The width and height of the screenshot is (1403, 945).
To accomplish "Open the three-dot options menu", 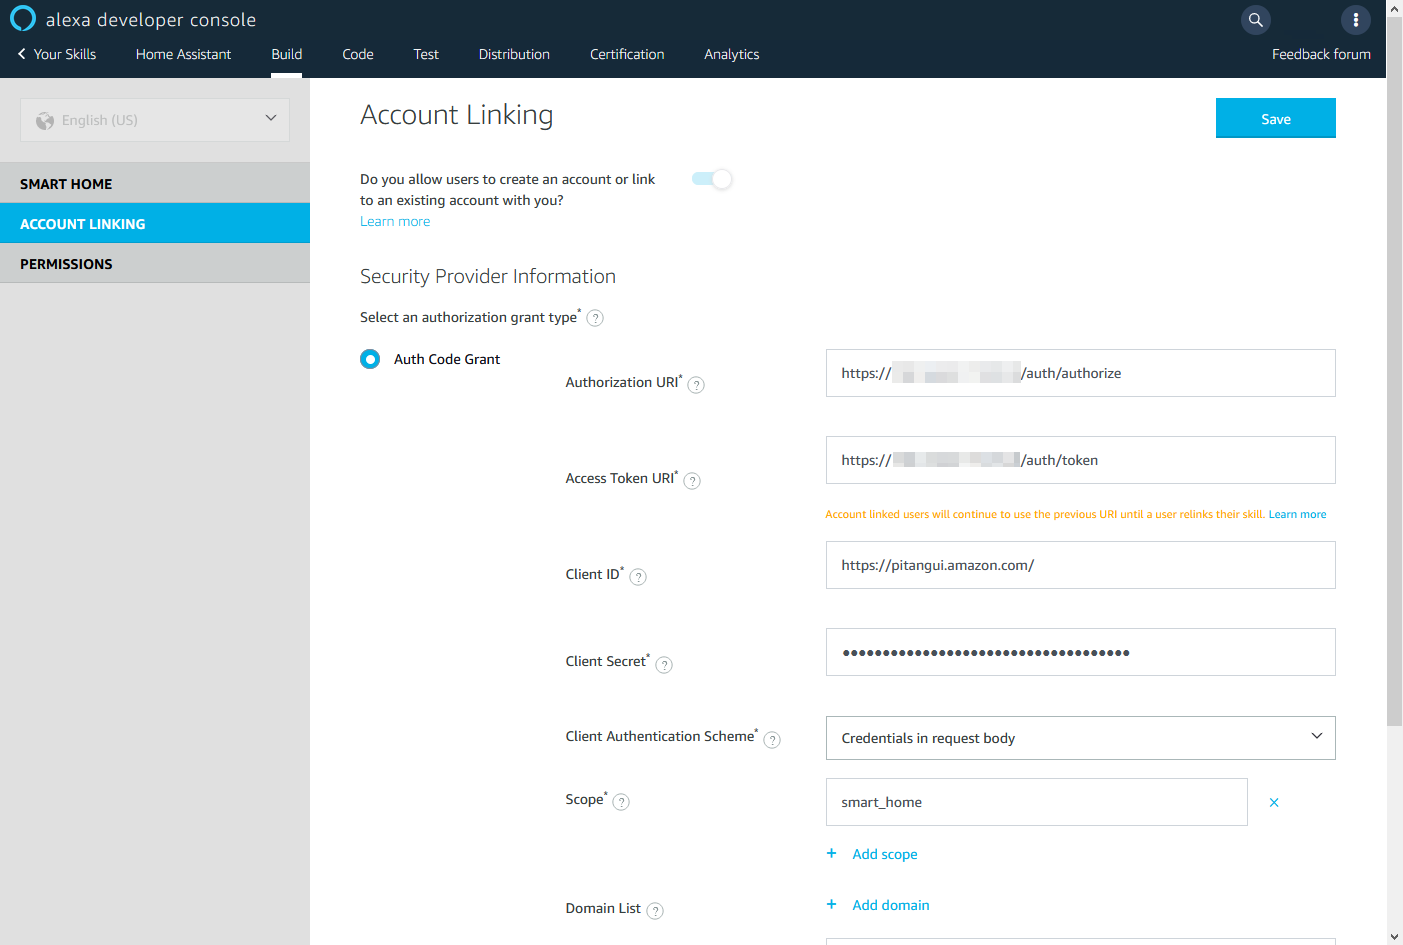I will click(x=1355, y=19).
